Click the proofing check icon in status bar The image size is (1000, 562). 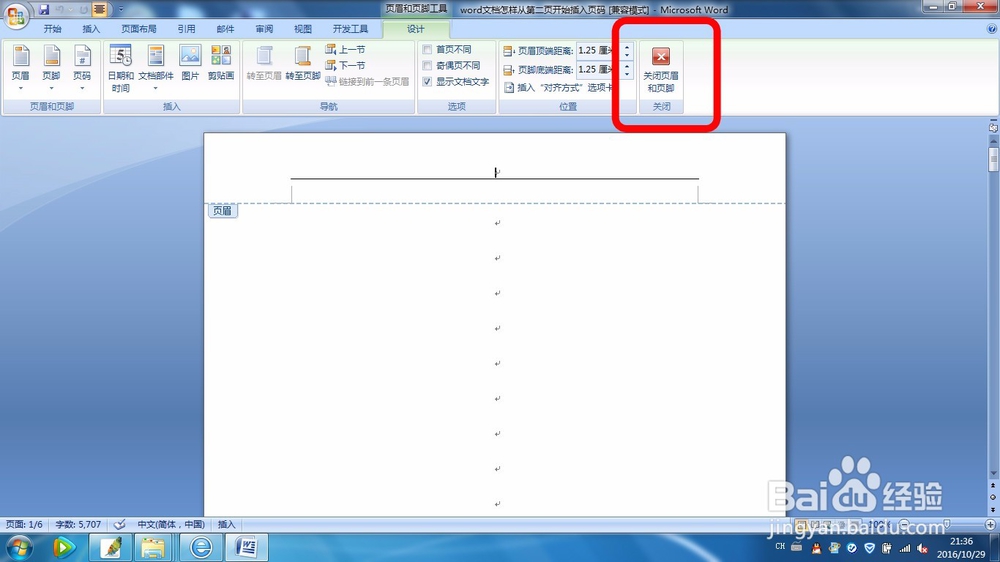point(120,524)
